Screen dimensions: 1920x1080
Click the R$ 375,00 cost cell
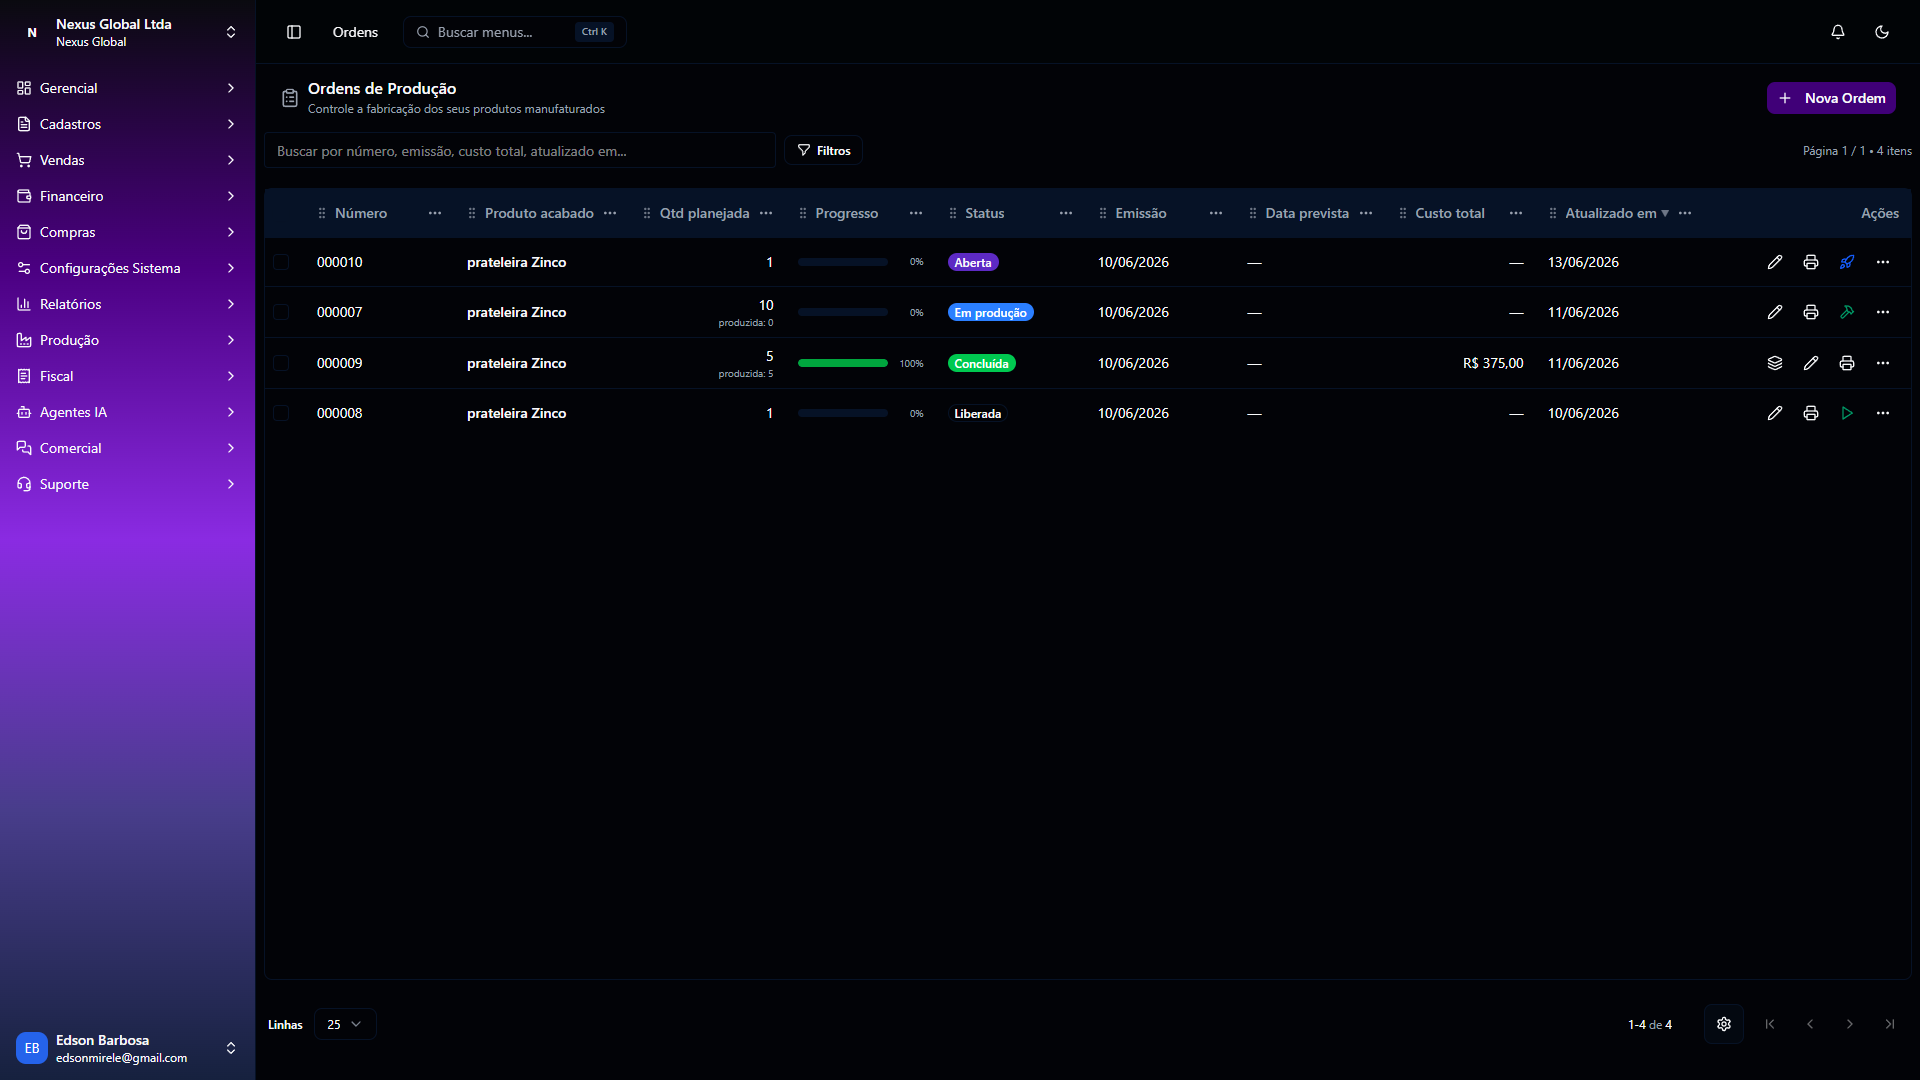point(1493,363)
